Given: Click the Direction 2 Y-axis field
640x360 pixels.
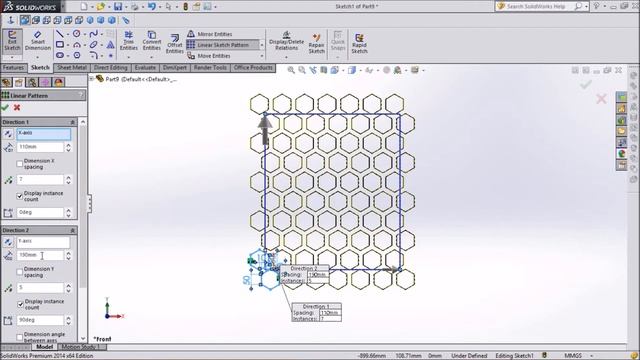Looking at the screenshot, I should click(x=43, y=242).
